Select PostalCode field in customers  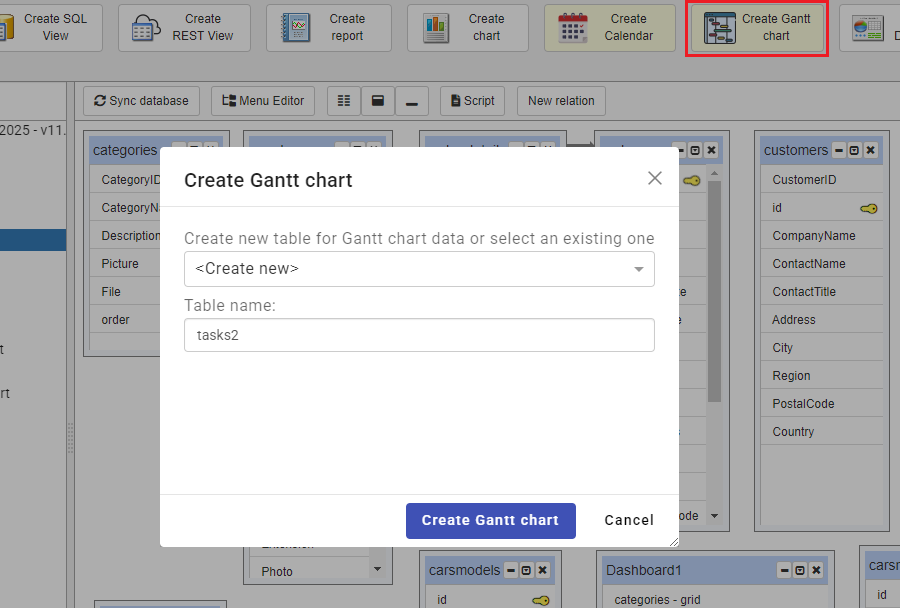tap(821, 404)
